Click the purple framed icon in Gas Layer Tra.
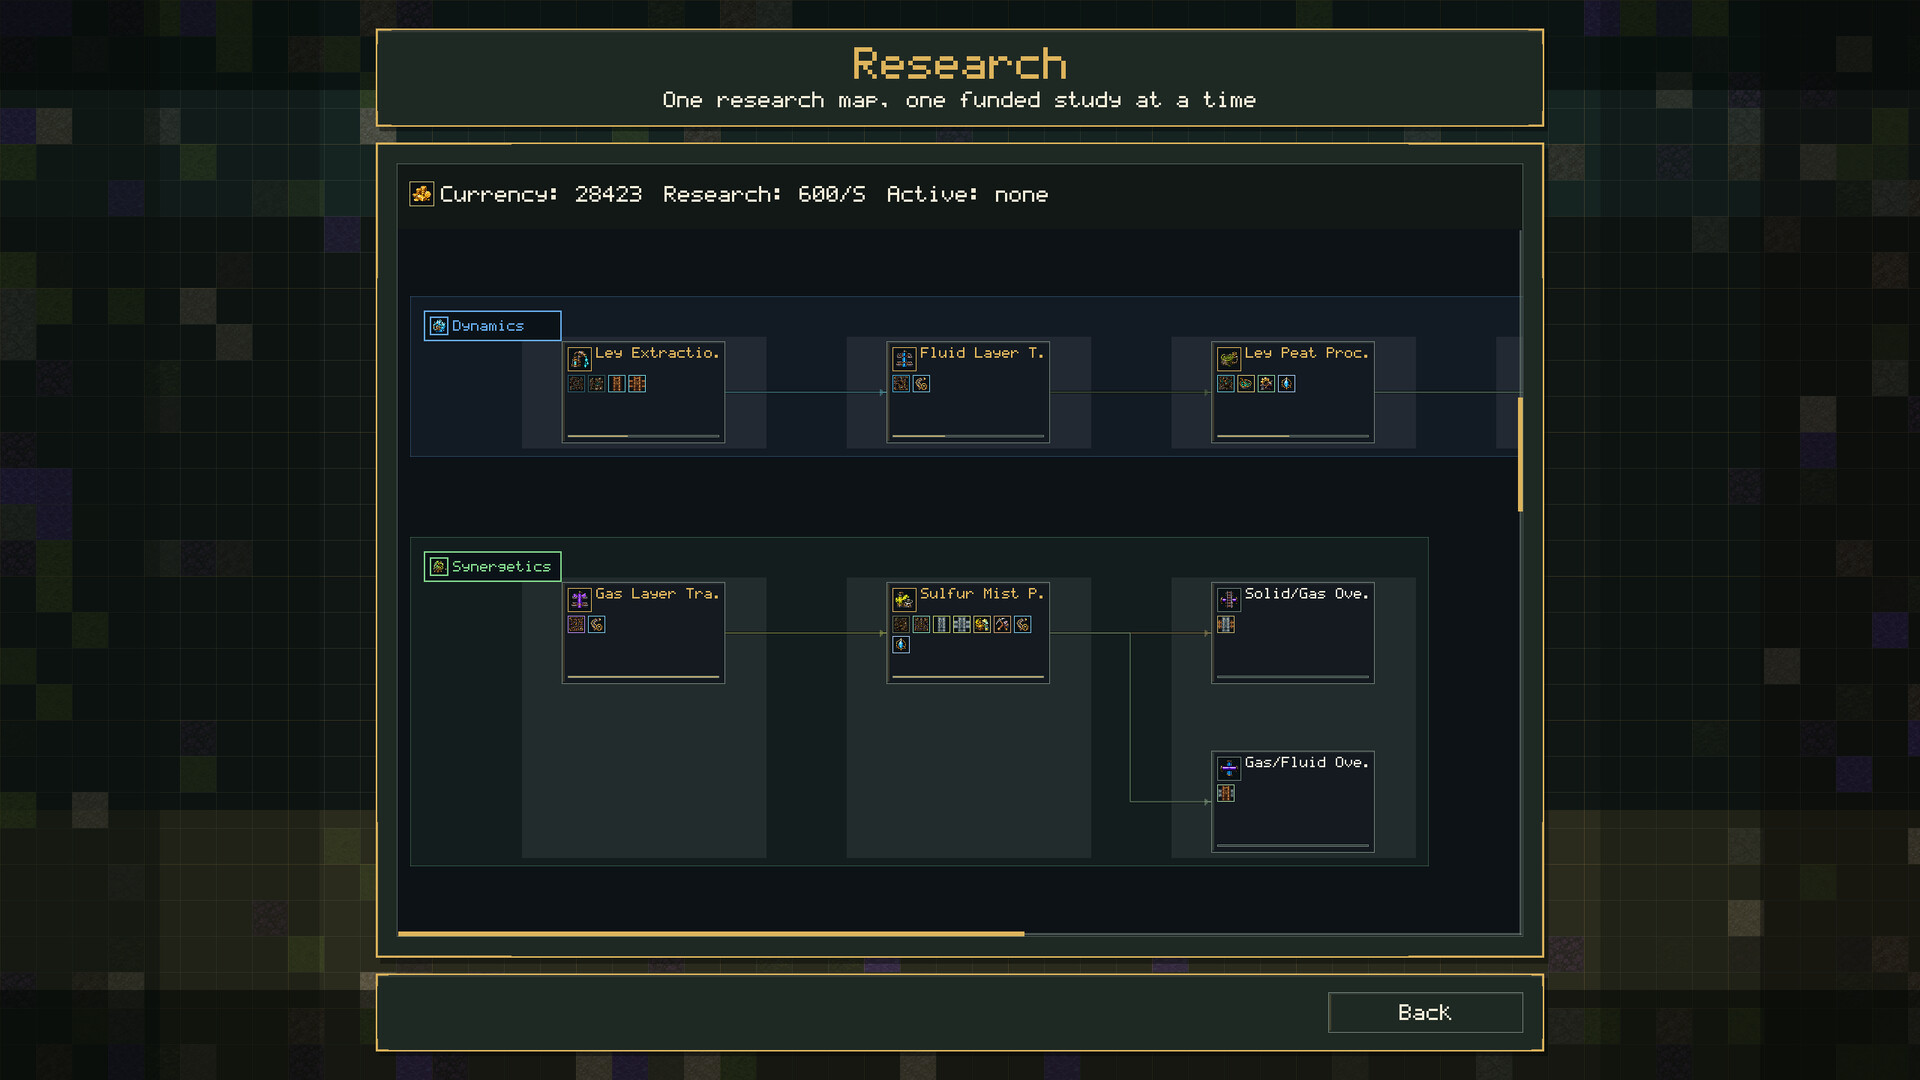1920x1080 pixels. point(576,625)
